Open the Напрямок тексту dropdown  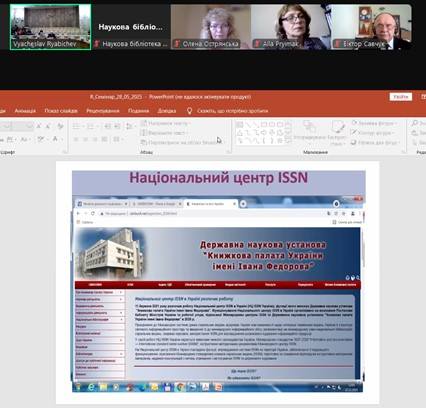(x=166, y=123)
